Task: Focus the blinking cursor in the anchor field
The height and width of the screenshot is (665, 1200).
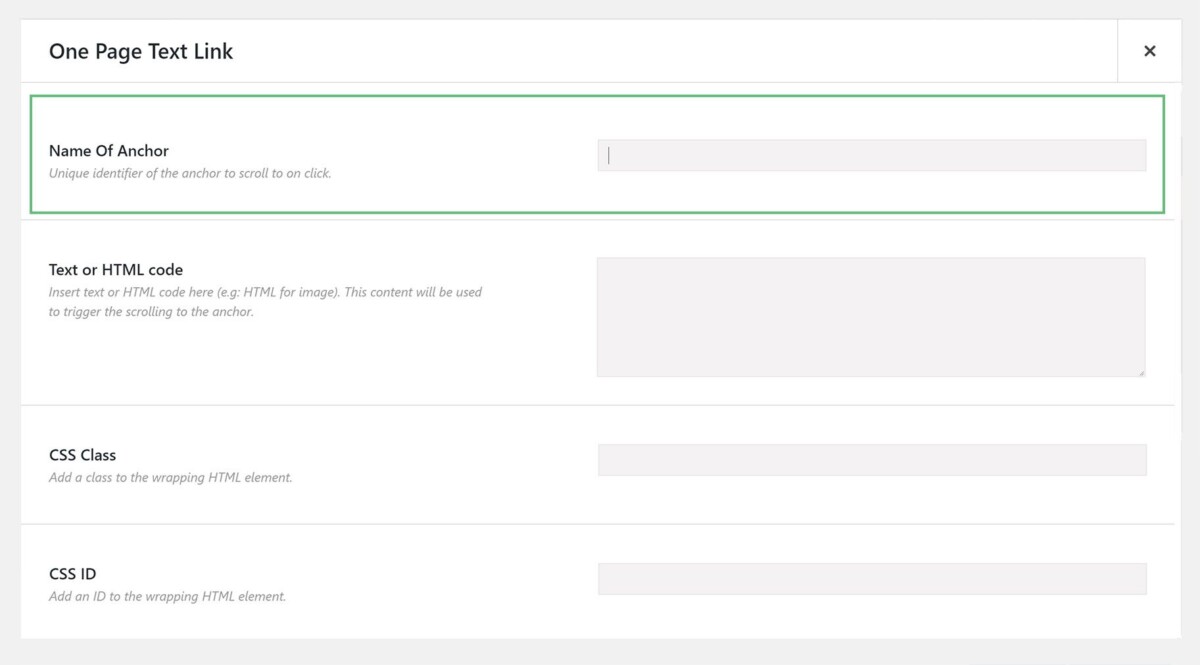Action: coord(608,154)
